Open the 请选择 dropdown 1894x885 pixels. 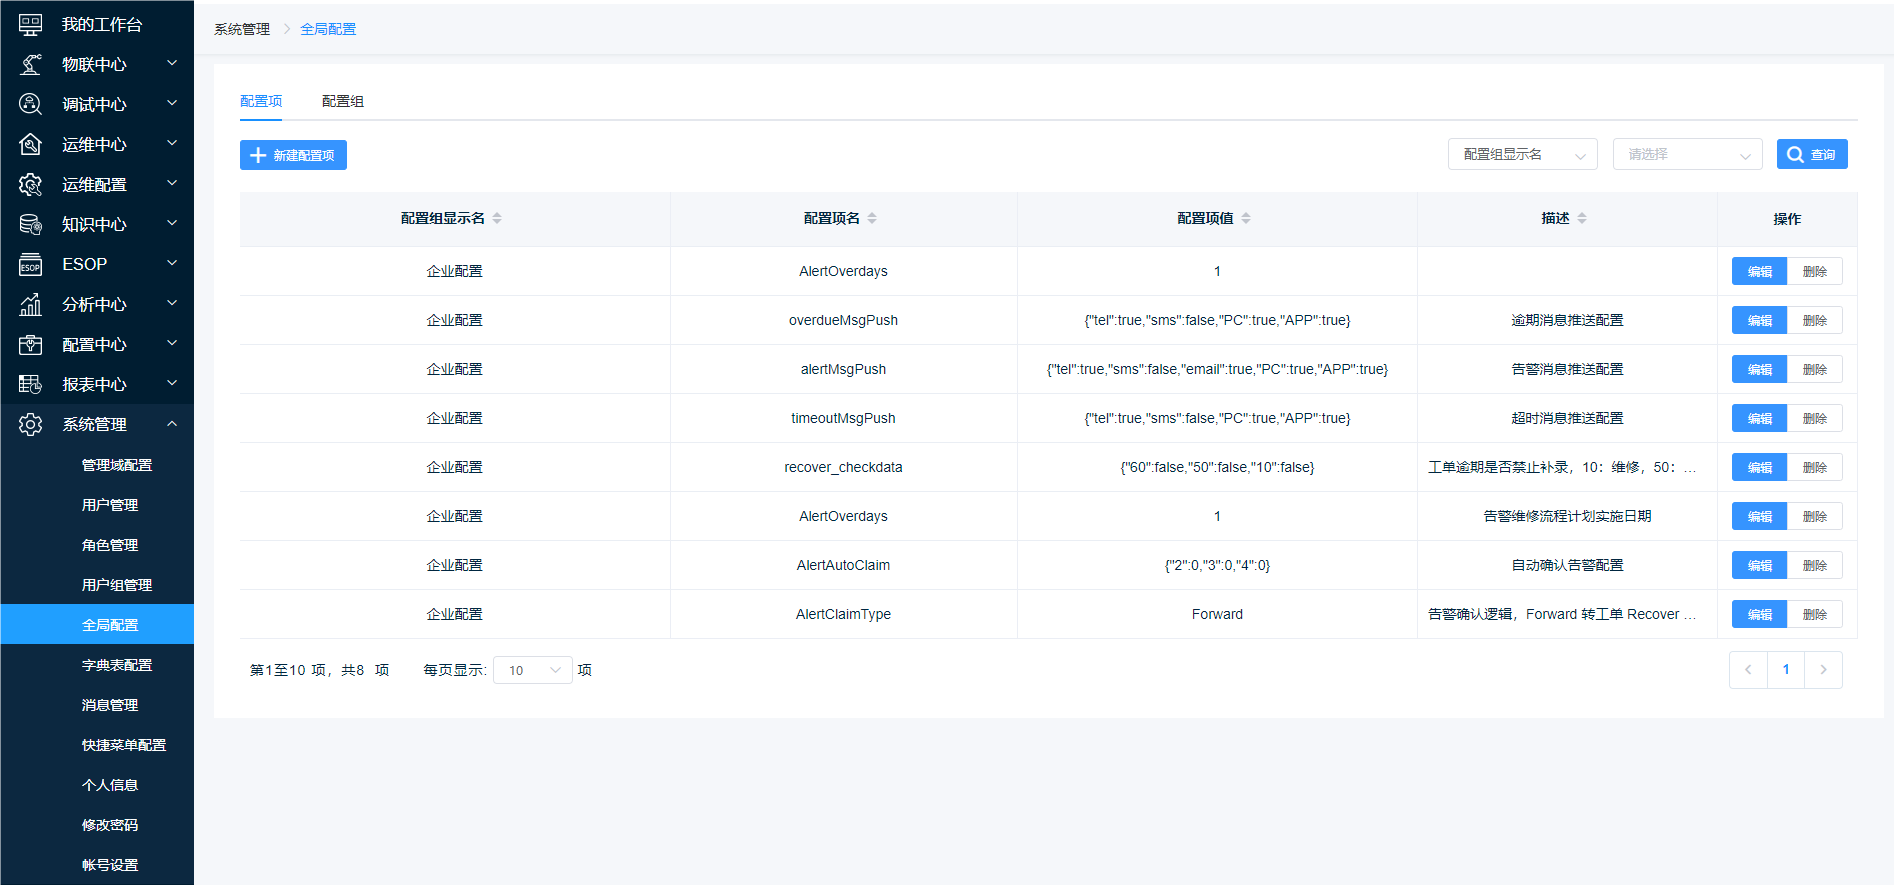coord(1687,154)
